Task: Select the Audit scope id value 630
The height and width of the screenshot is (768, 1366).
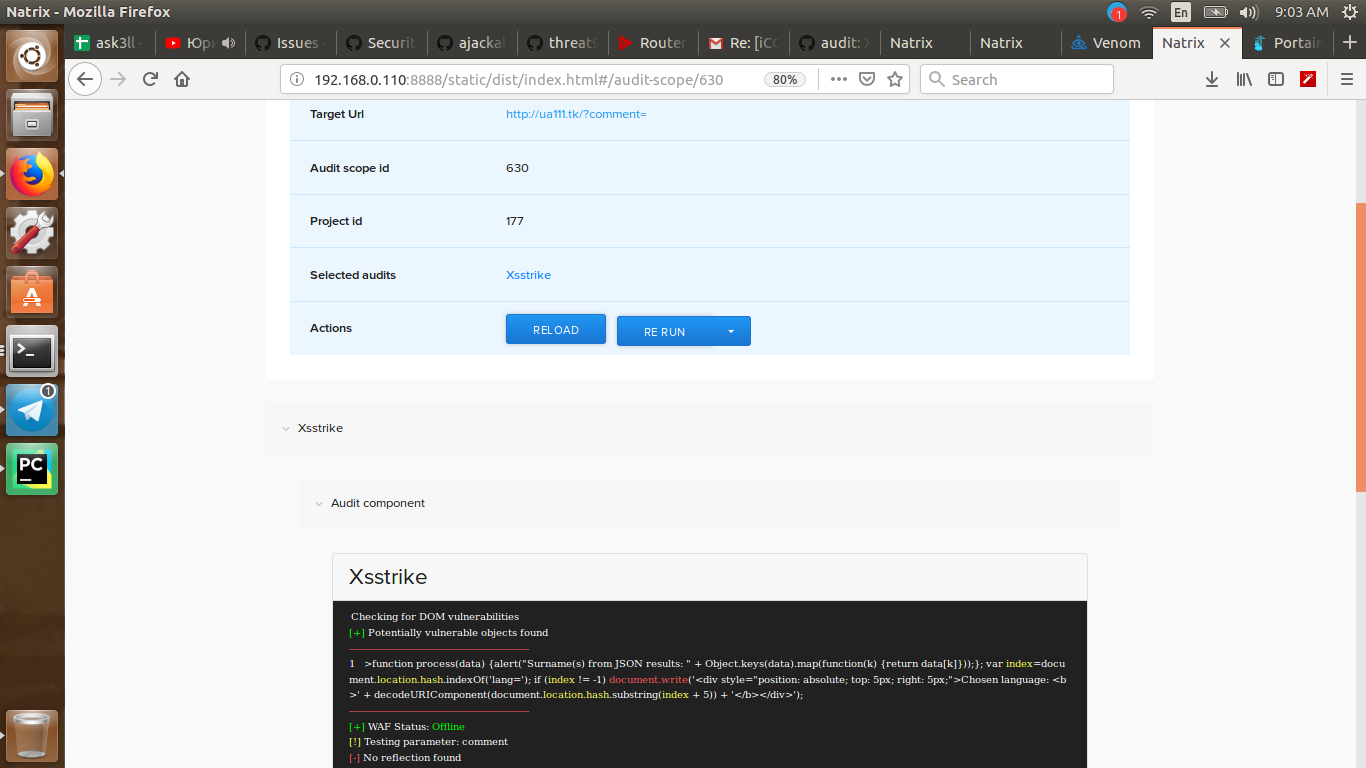Action: pyautogui.click(x=517, y=168)
